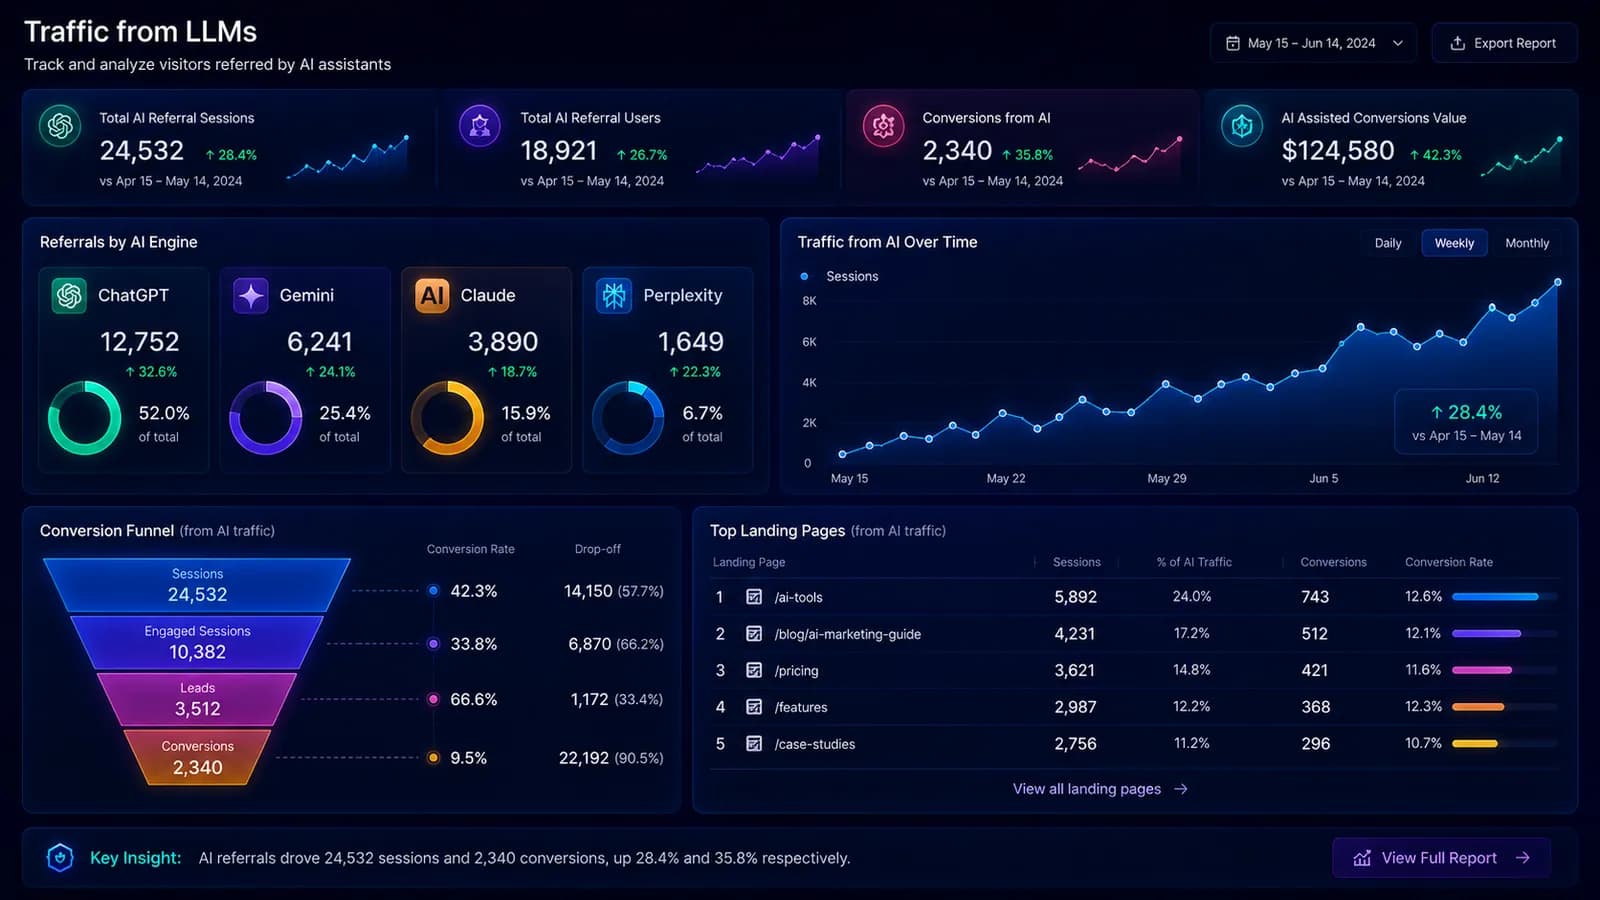Click the /ai-tools landing page link
This screenshot has height=900, width=1600.
tap(798, 597)
